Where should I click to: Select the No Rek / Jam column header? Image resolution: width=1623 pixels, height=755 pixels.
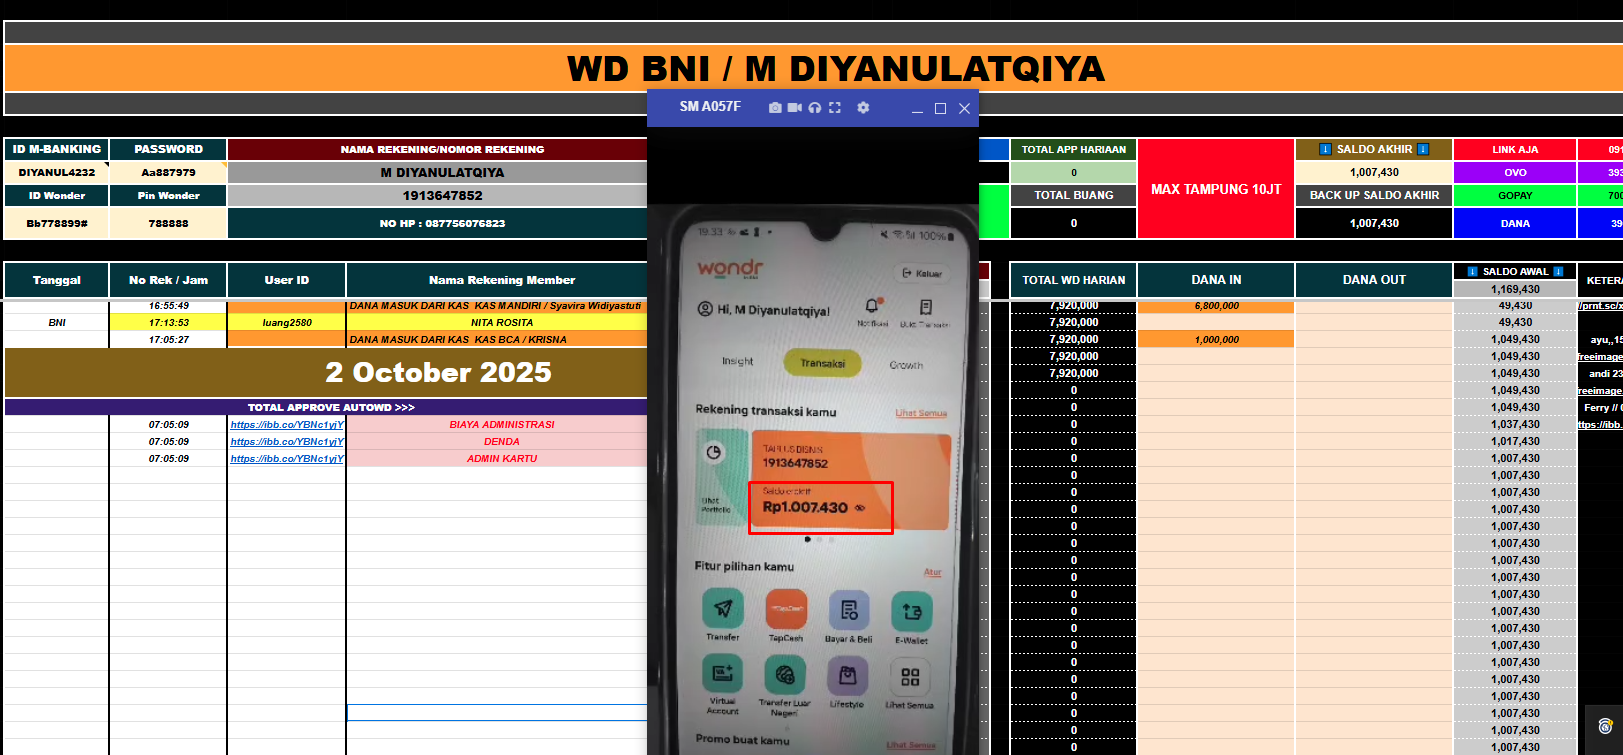[168, 280]
